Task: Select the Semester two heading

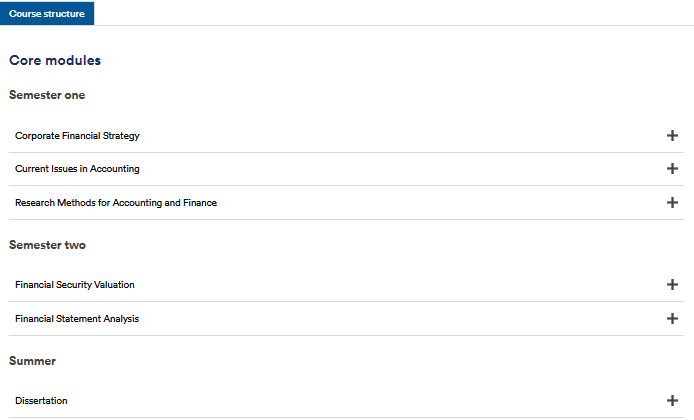Action: [x=47, y=245]
